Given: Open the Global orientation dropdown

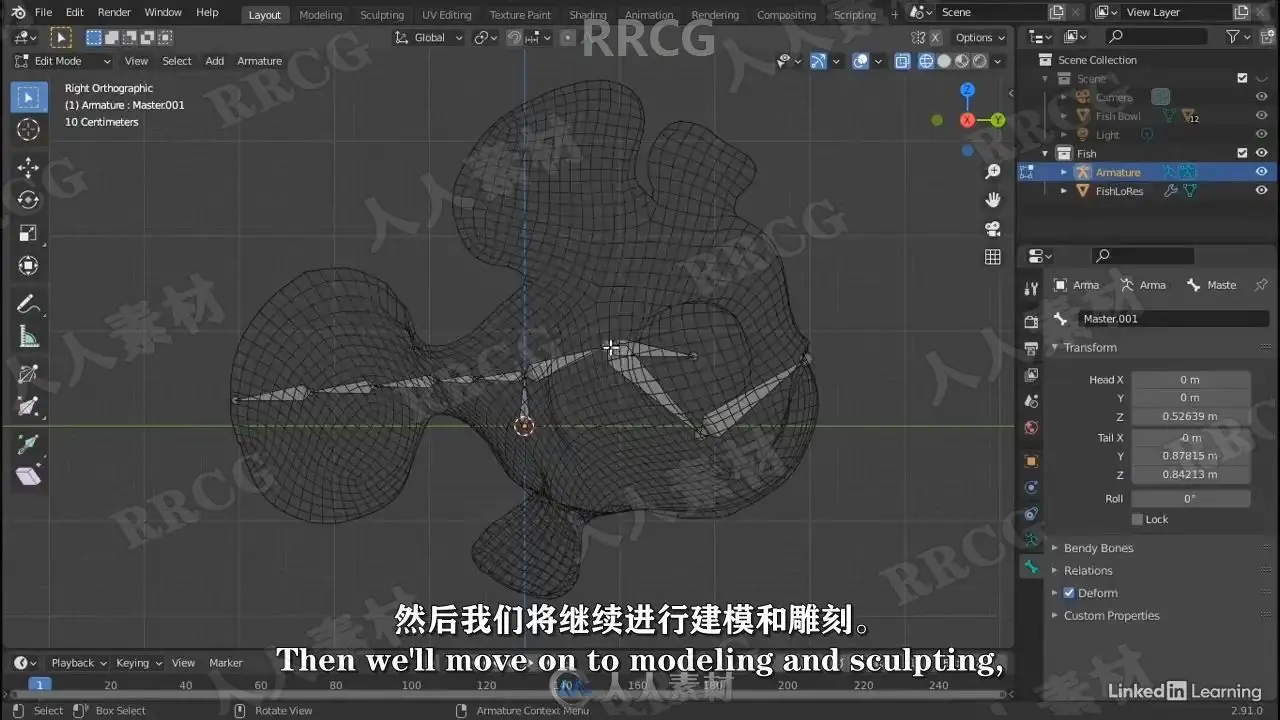Looking at the screenshot, I should point(429,38).
